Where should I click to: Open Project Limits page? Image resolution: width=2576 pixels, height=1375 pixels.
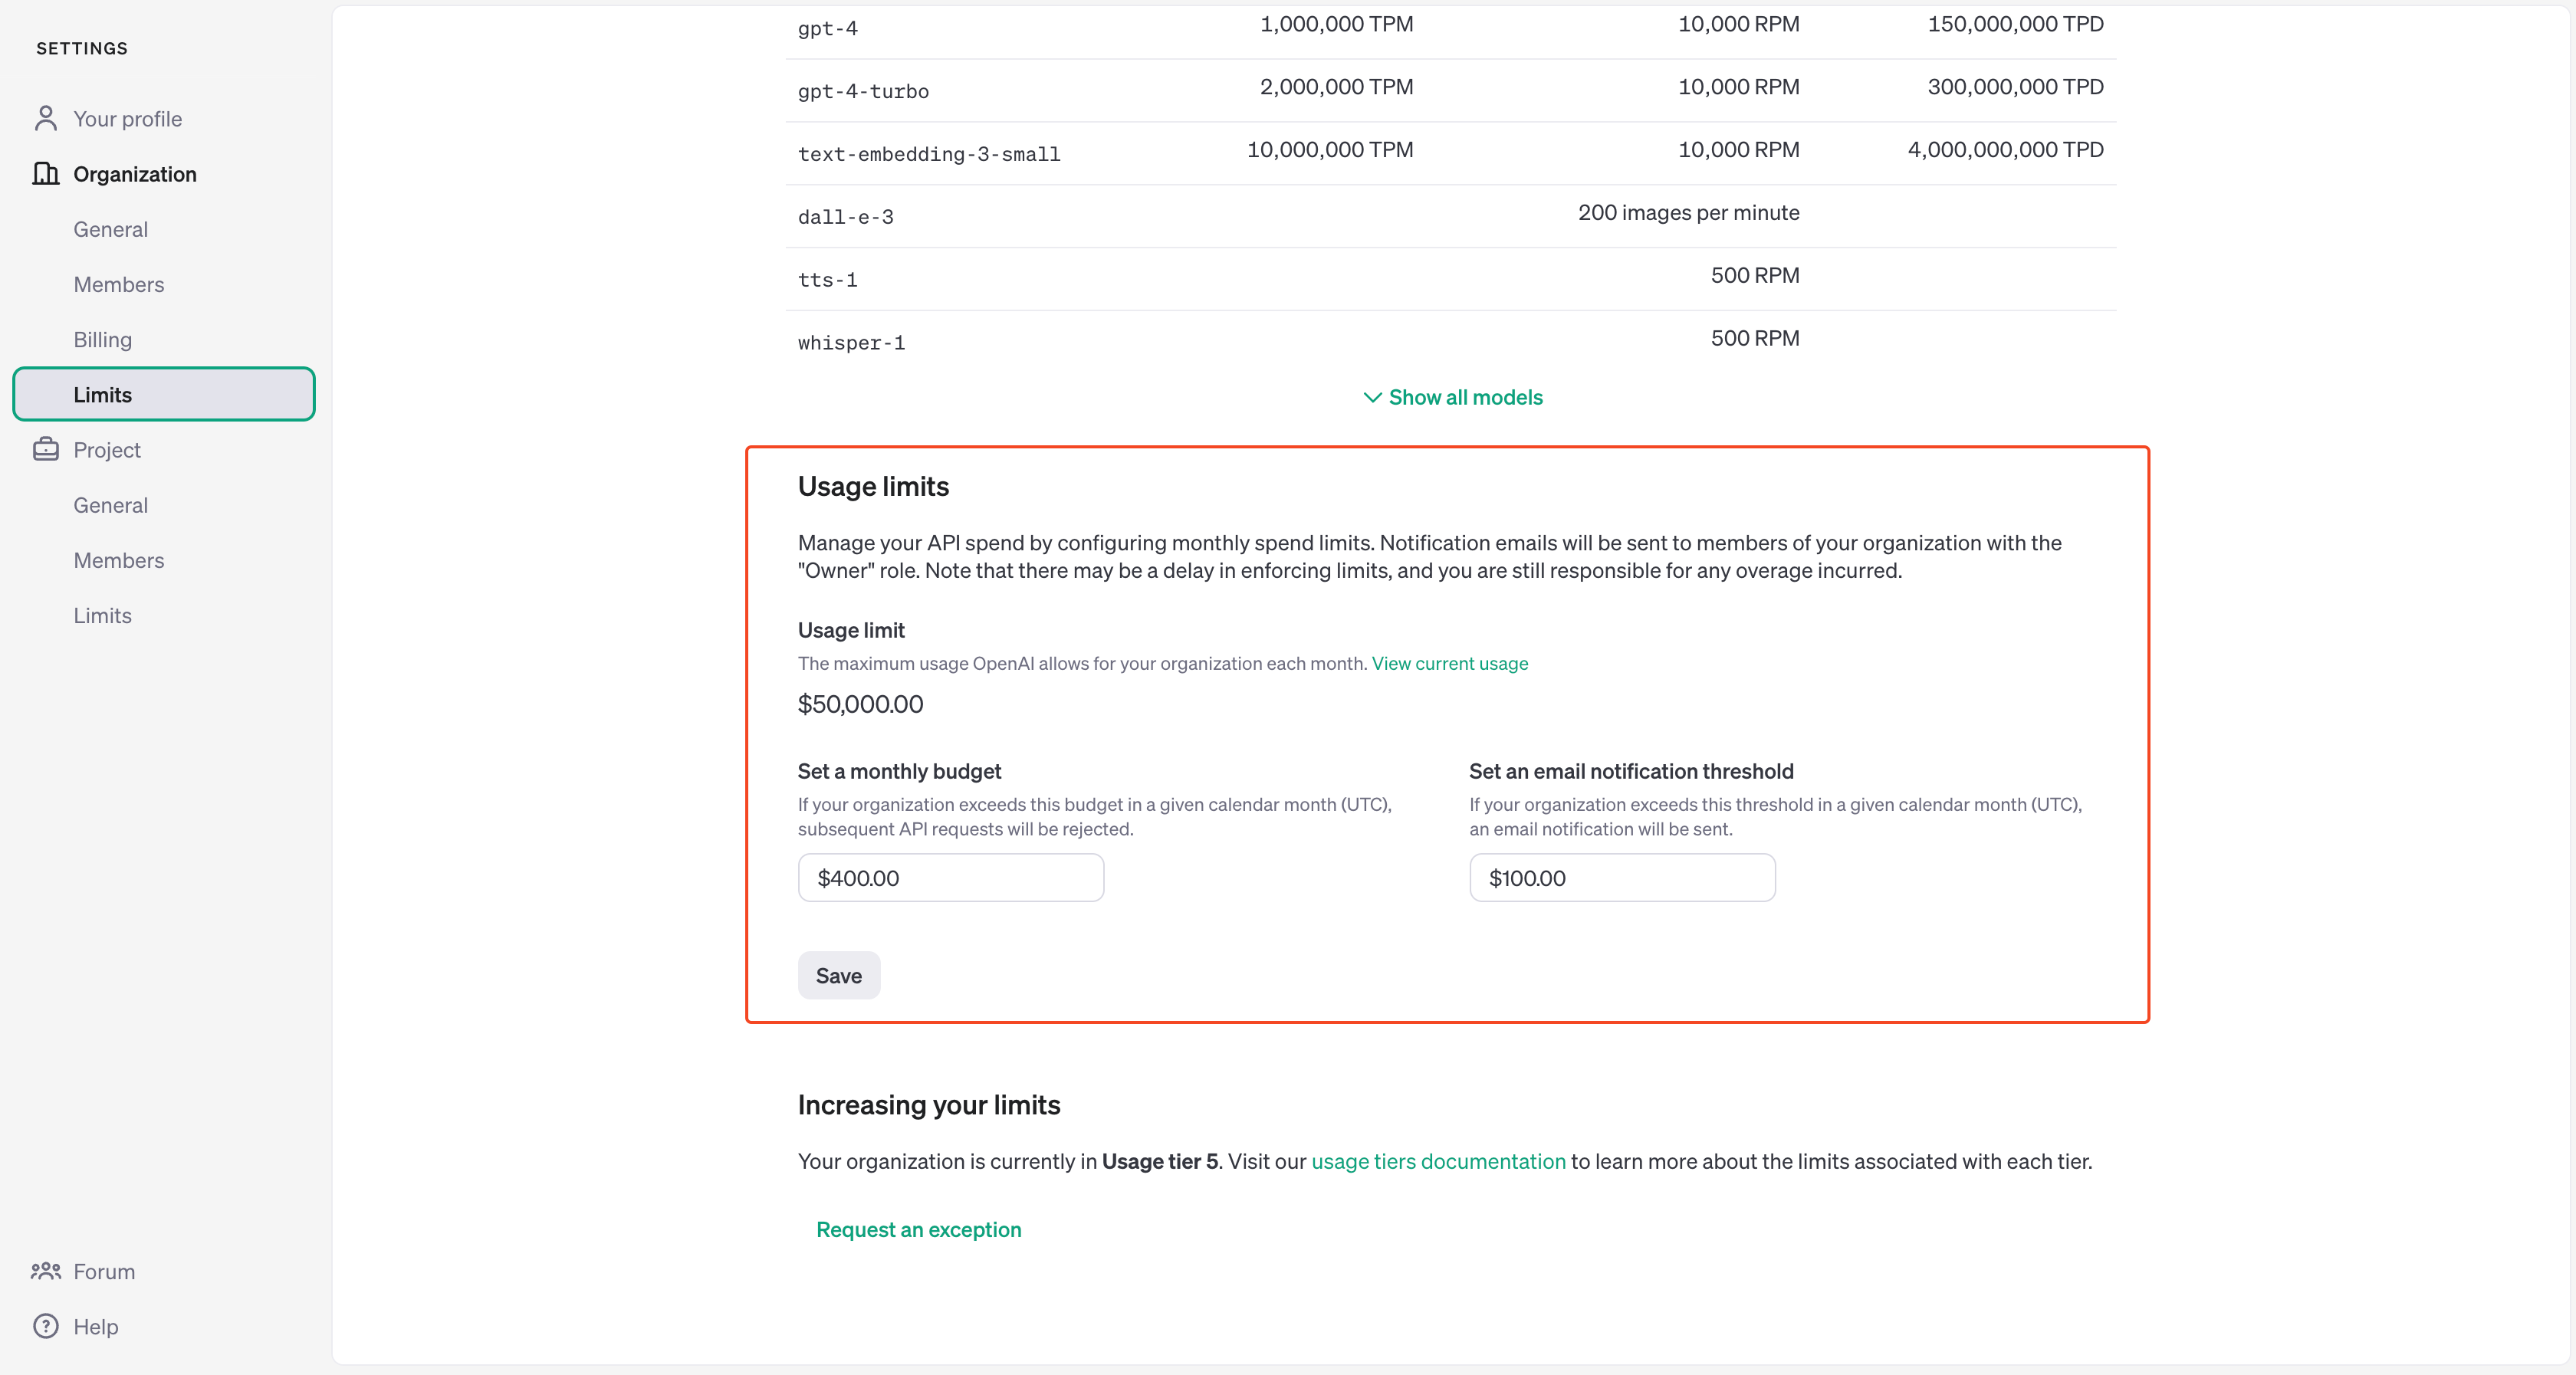click(x=102, y=616)
